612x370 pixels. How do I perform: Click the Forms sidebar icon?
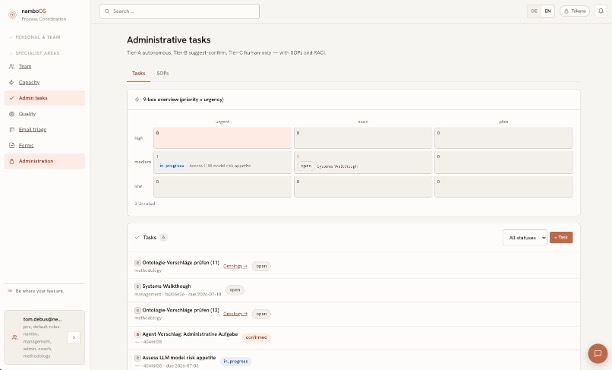12,145
